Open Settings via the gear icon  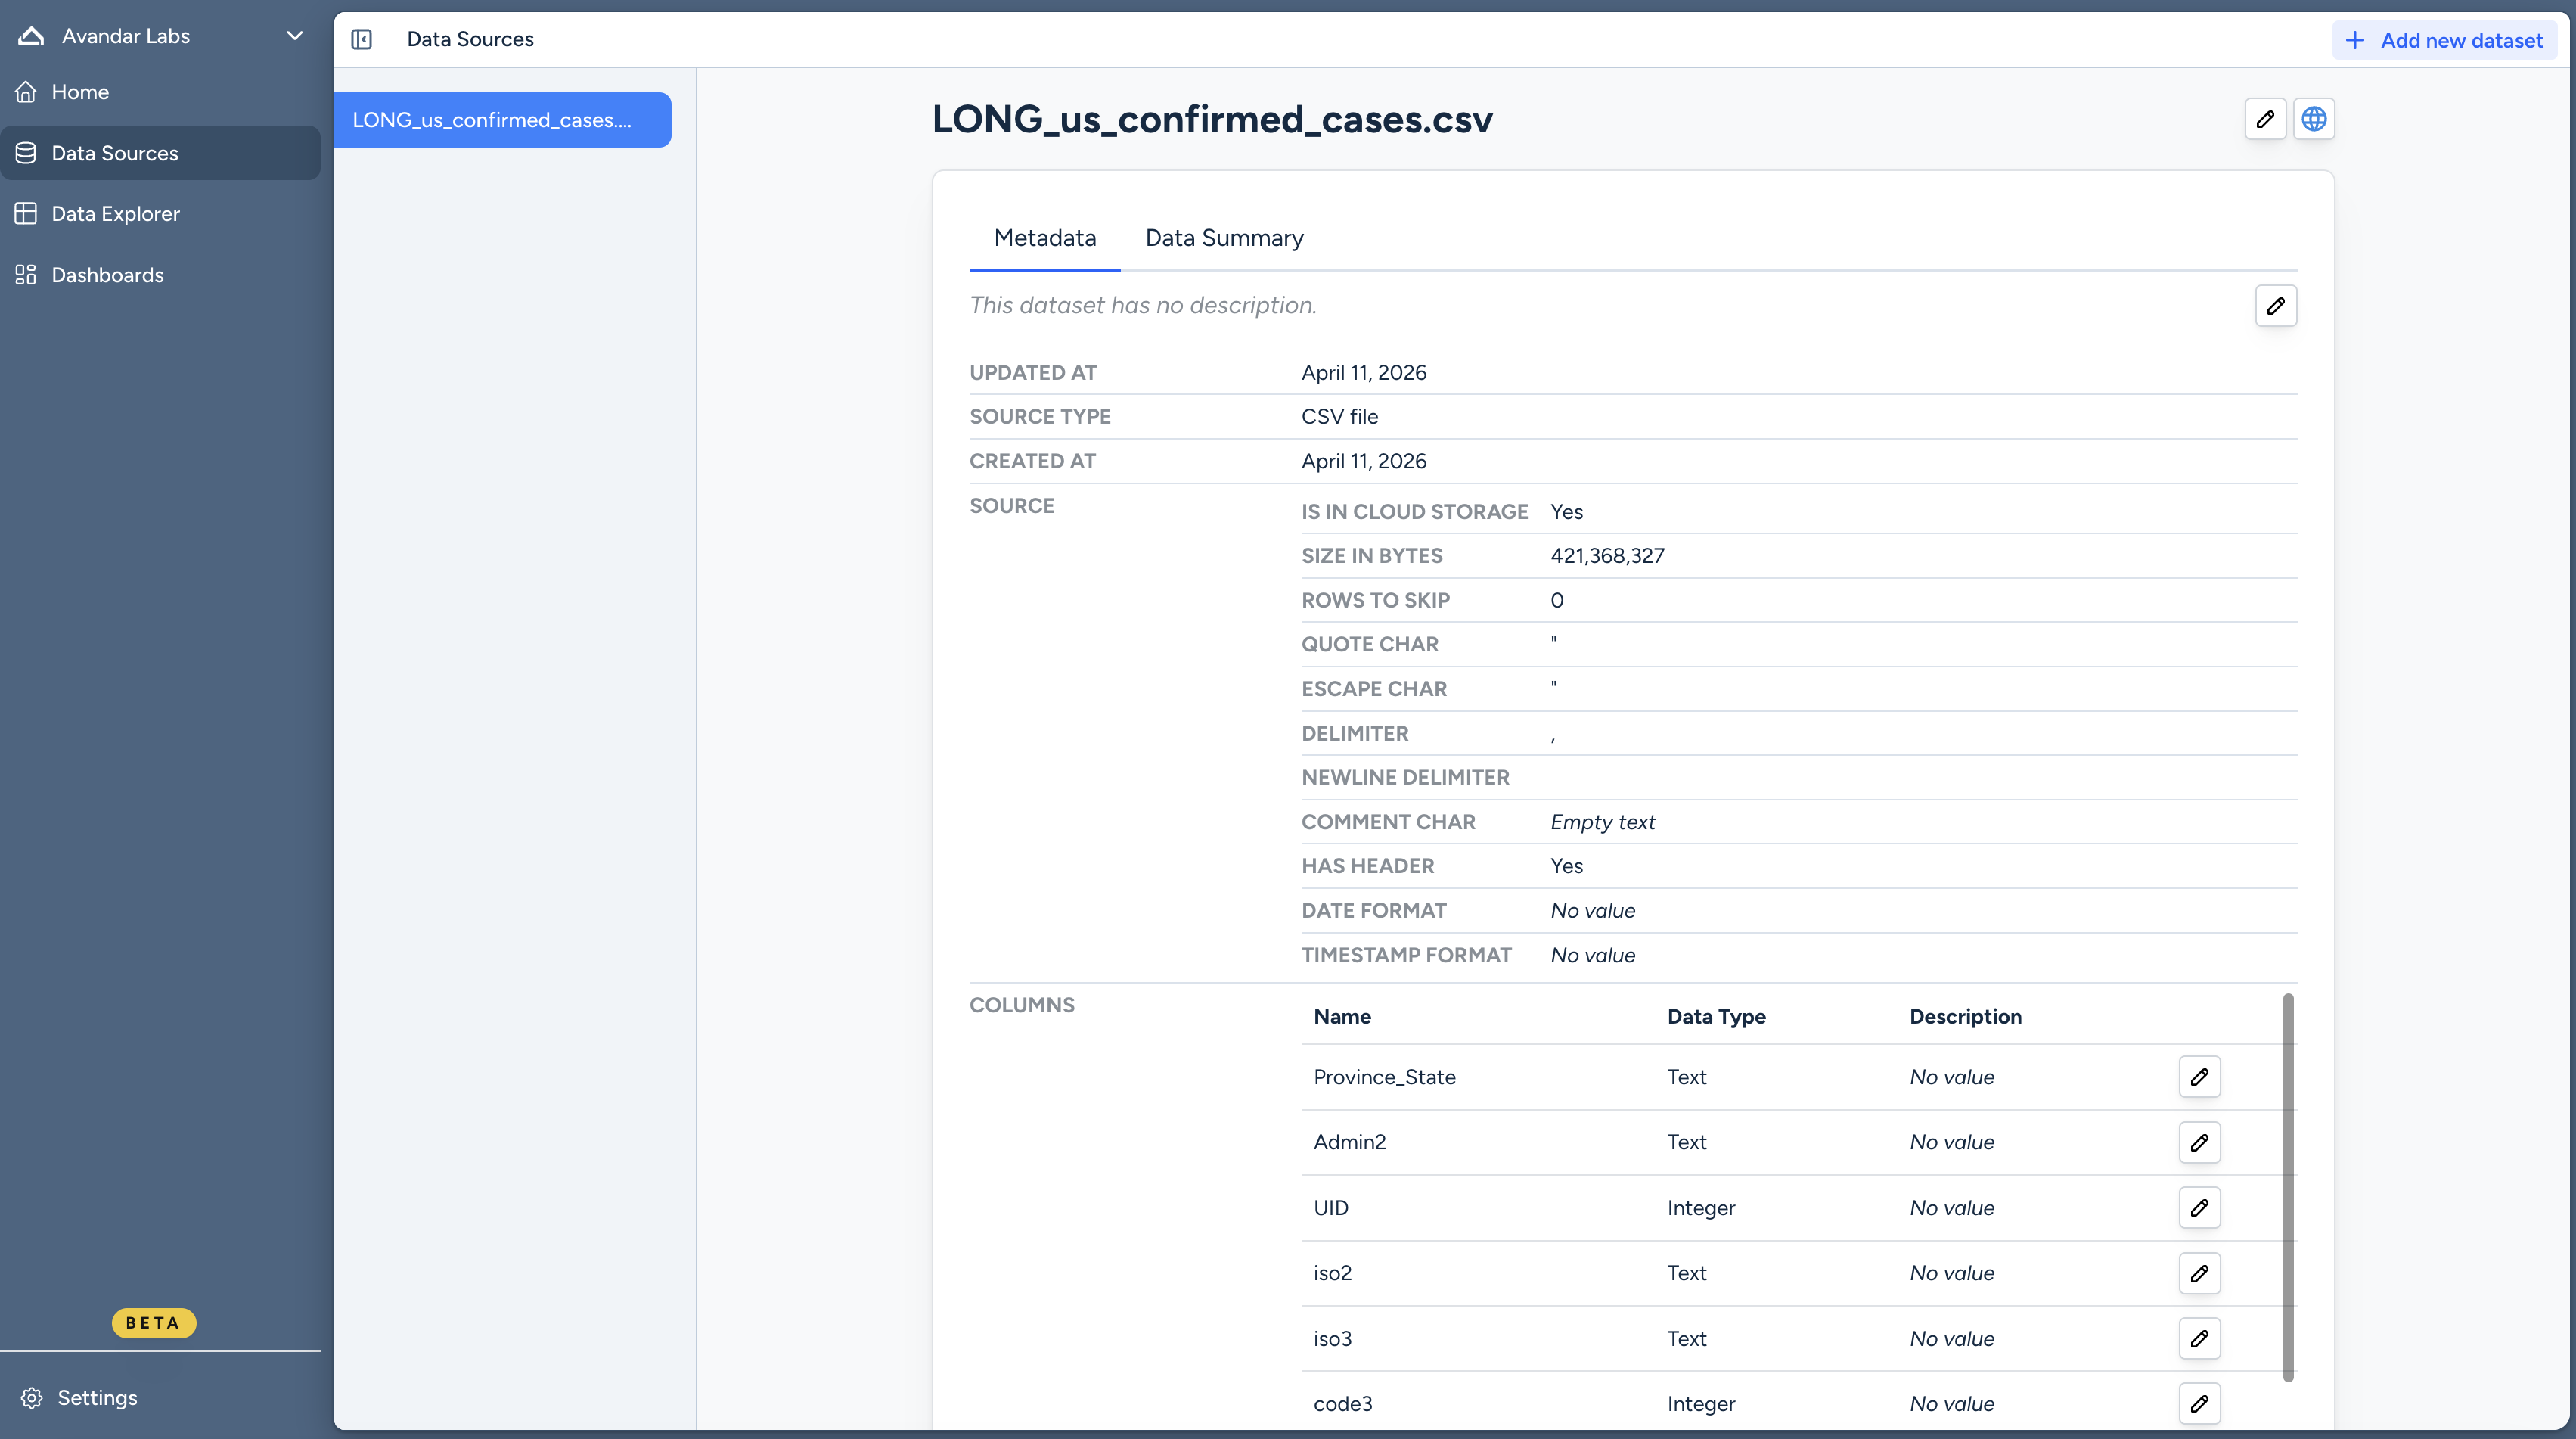click(31, 1397)
